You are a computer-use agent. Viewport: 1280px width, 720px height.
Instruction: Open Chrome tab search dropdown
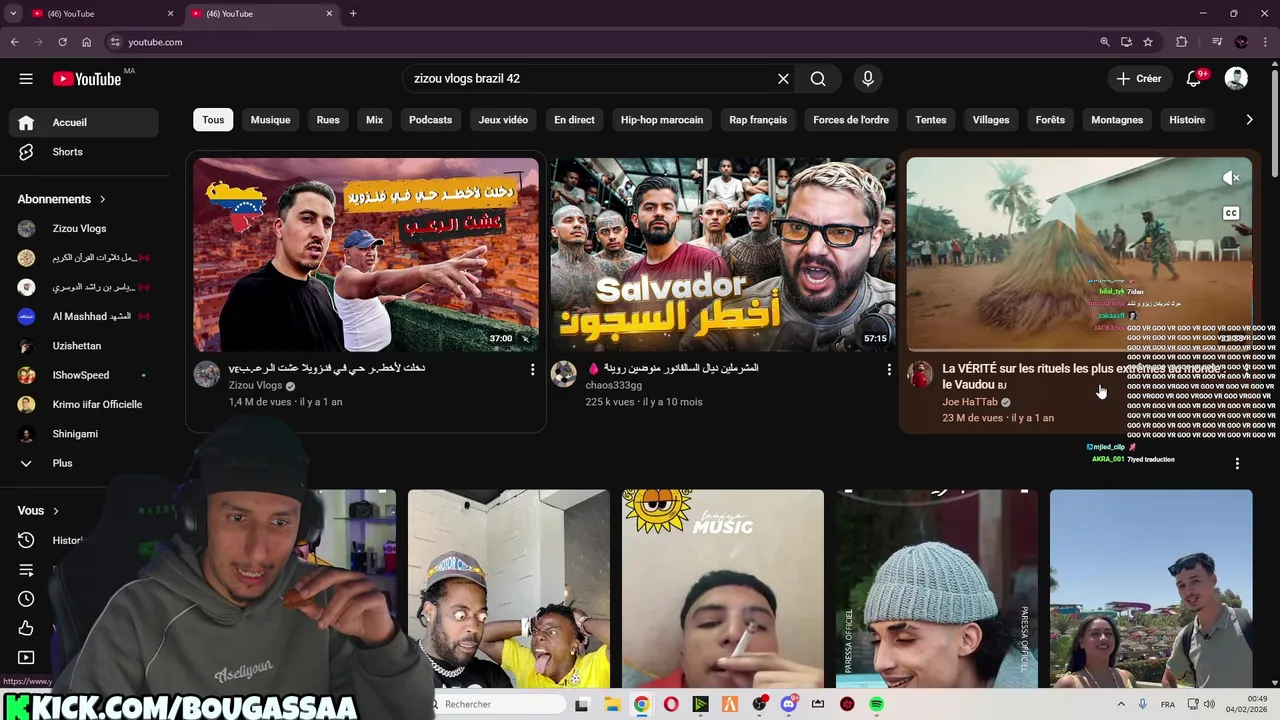(x=13, y=14)
